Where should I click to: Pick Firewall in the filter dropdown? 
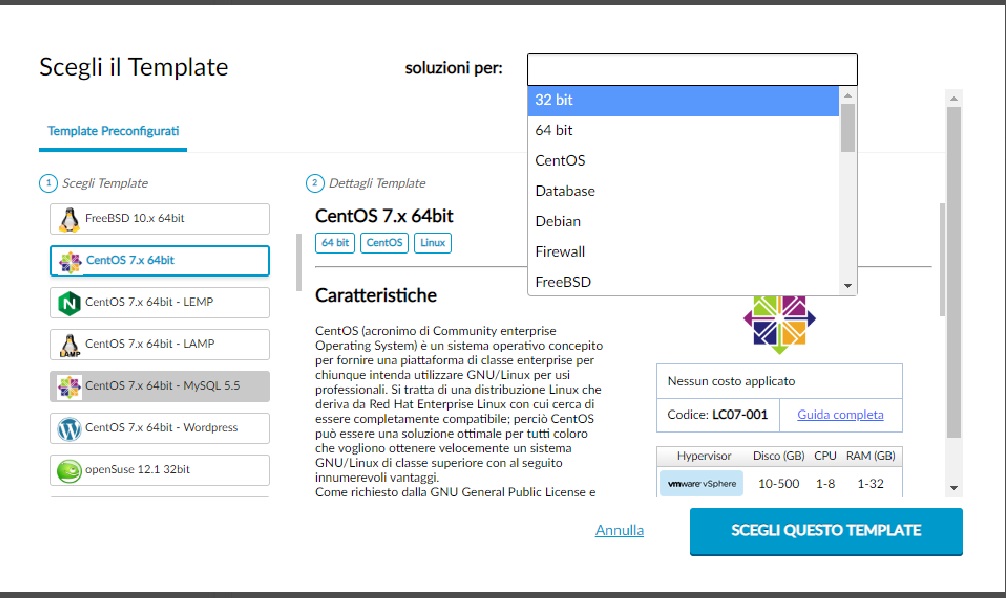click(x=683, y=252)
